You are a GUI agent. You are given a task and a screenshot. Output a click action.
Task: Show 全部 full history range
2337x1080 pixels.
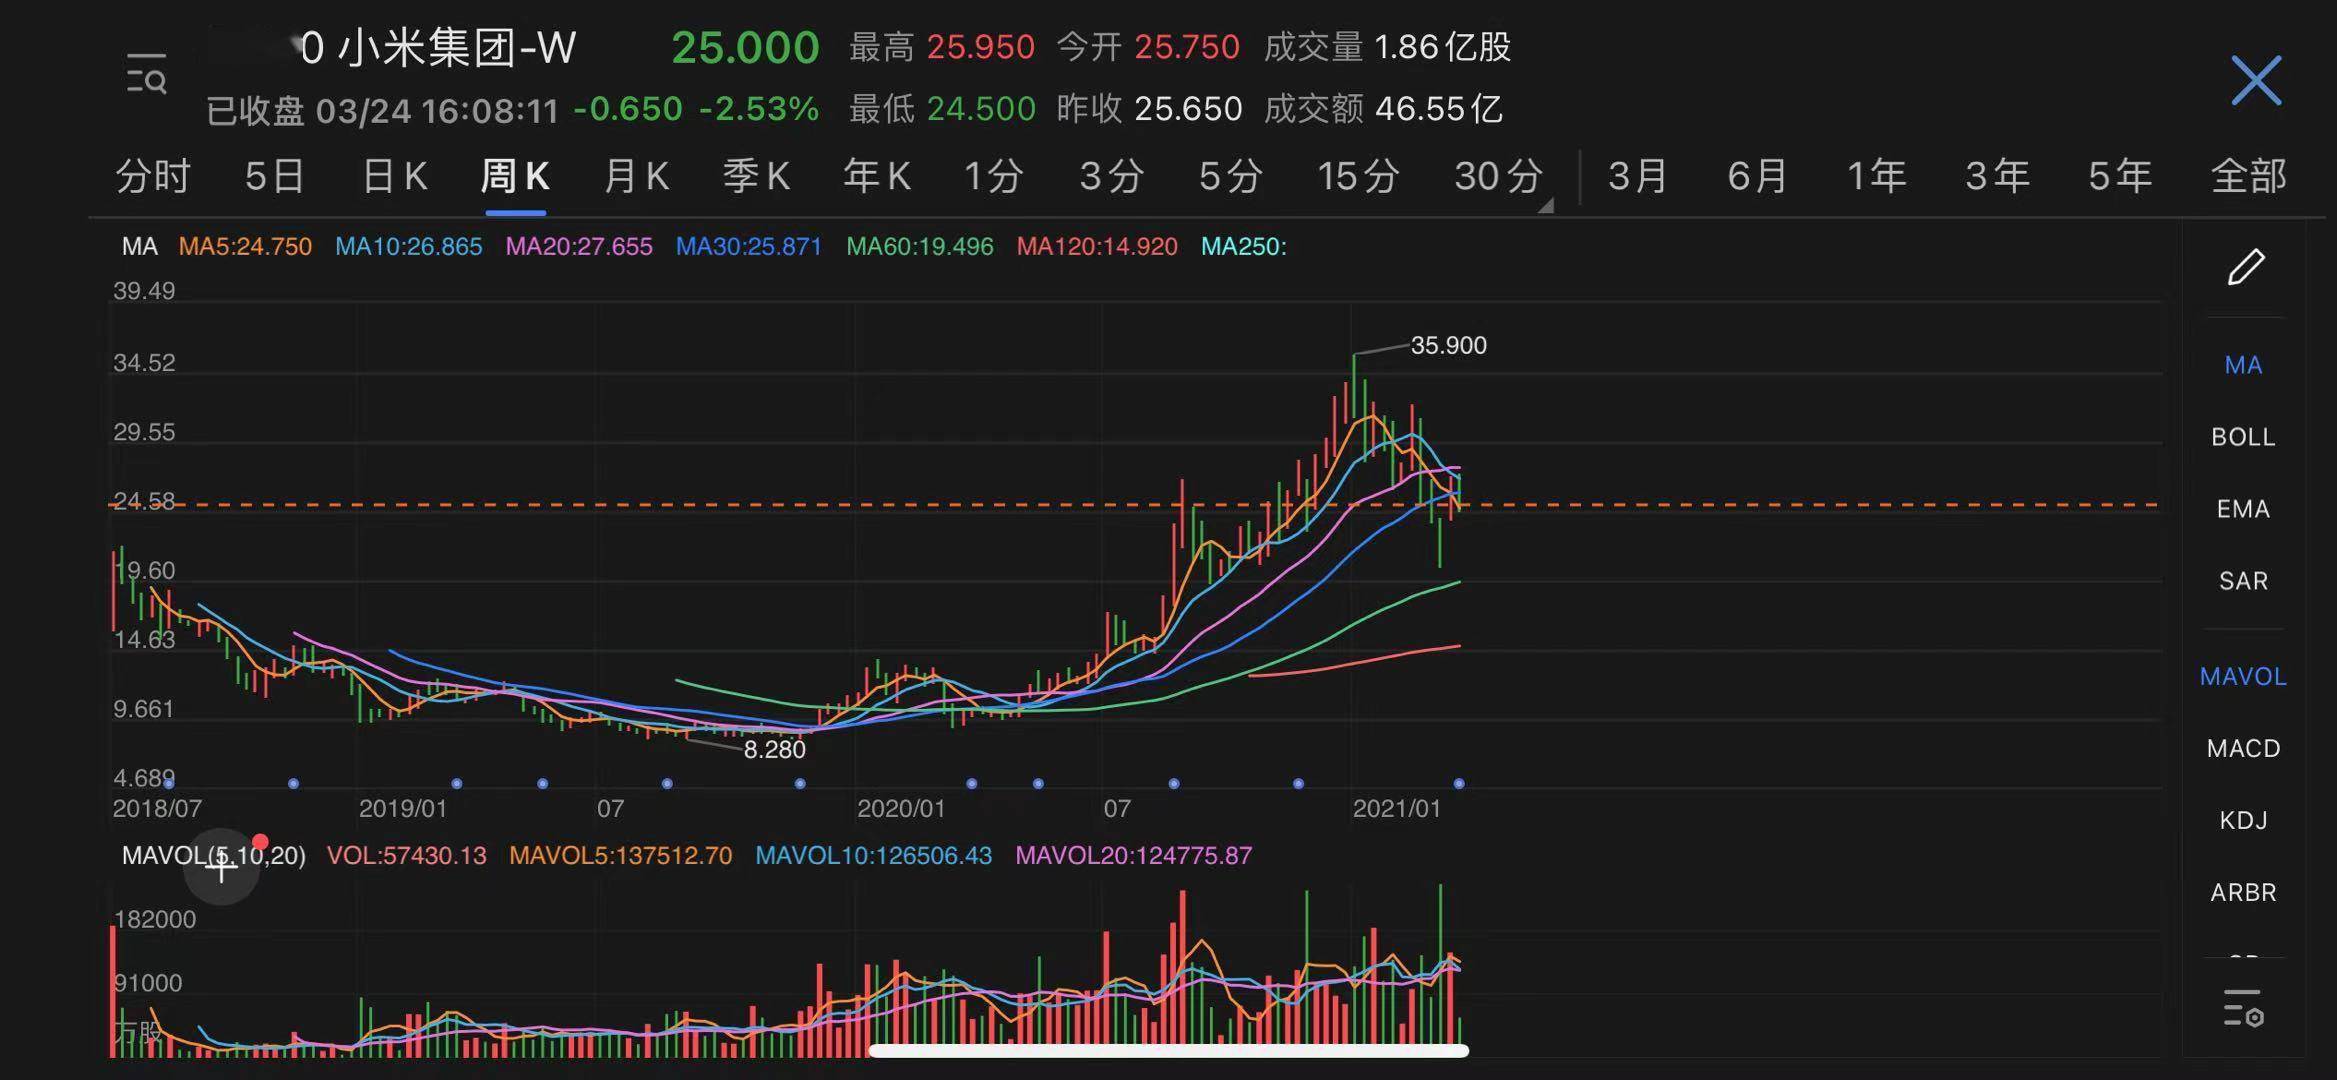[x=2247, y=176]
